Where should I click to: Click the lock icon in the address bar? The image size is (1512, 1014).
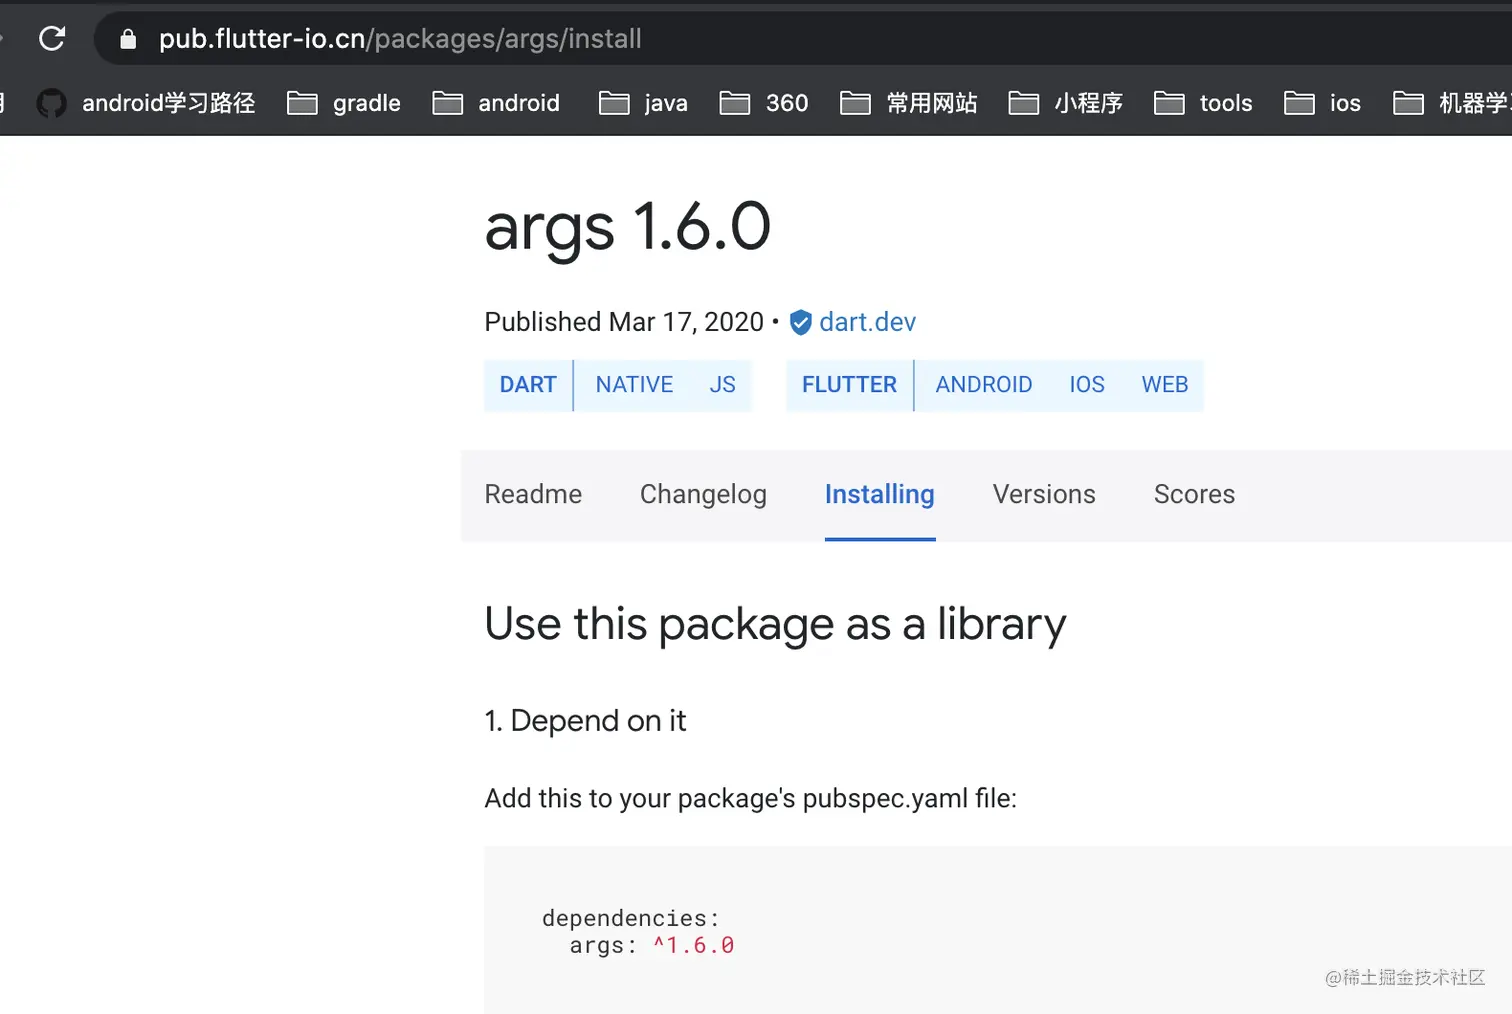point(127,39)
